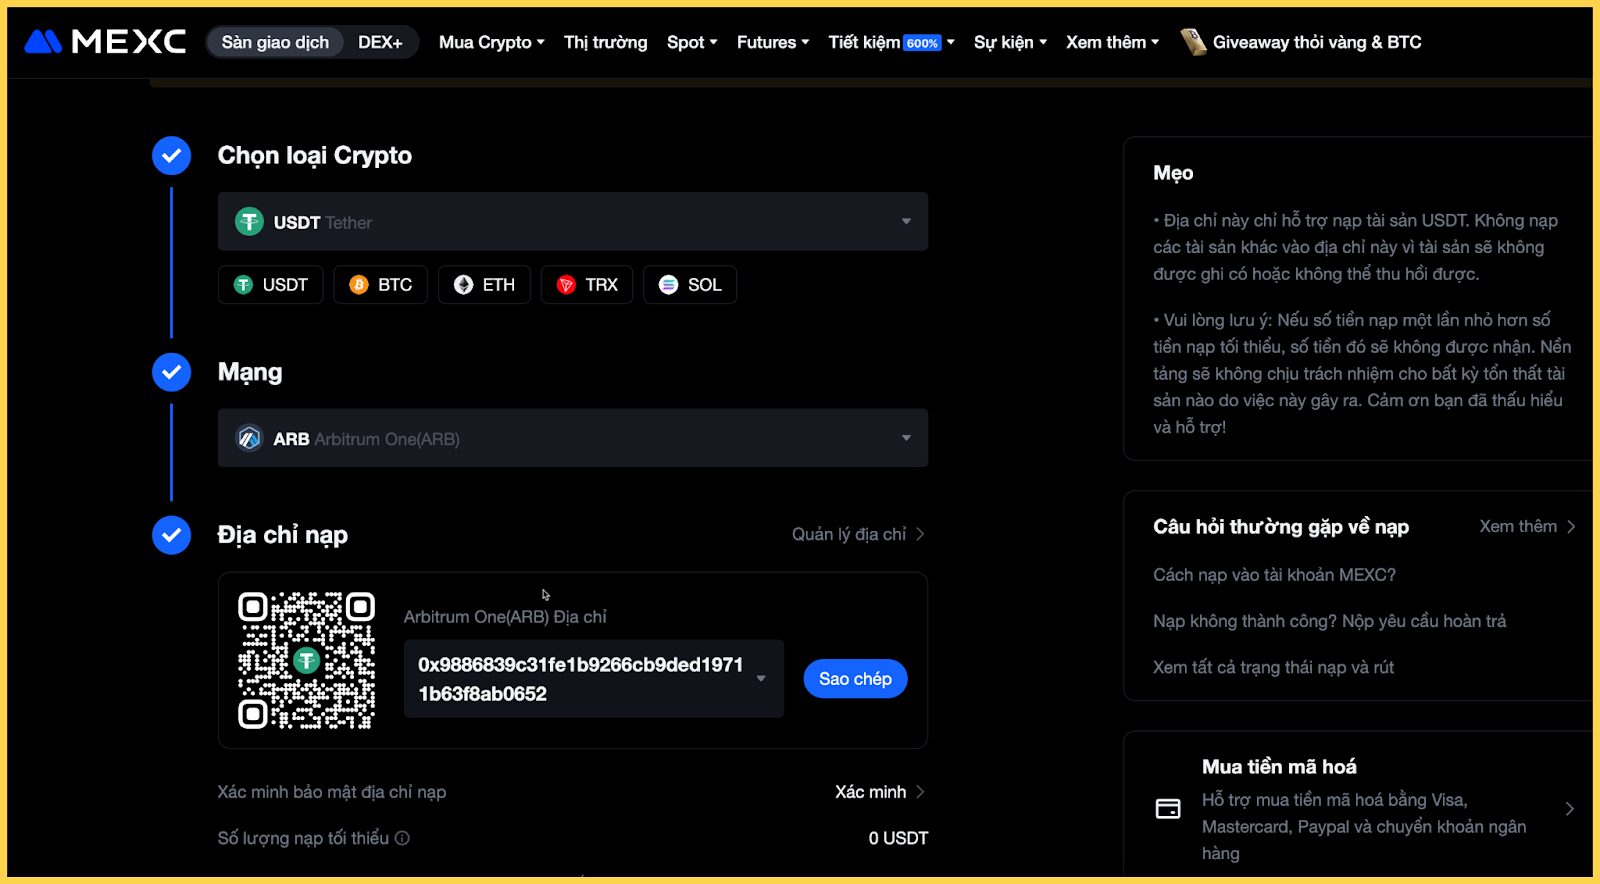The width and height of the screenshot is (1600, 884).
Task: Click the Địa chỉ nạp step checkmark
Action: click(172, 535)
